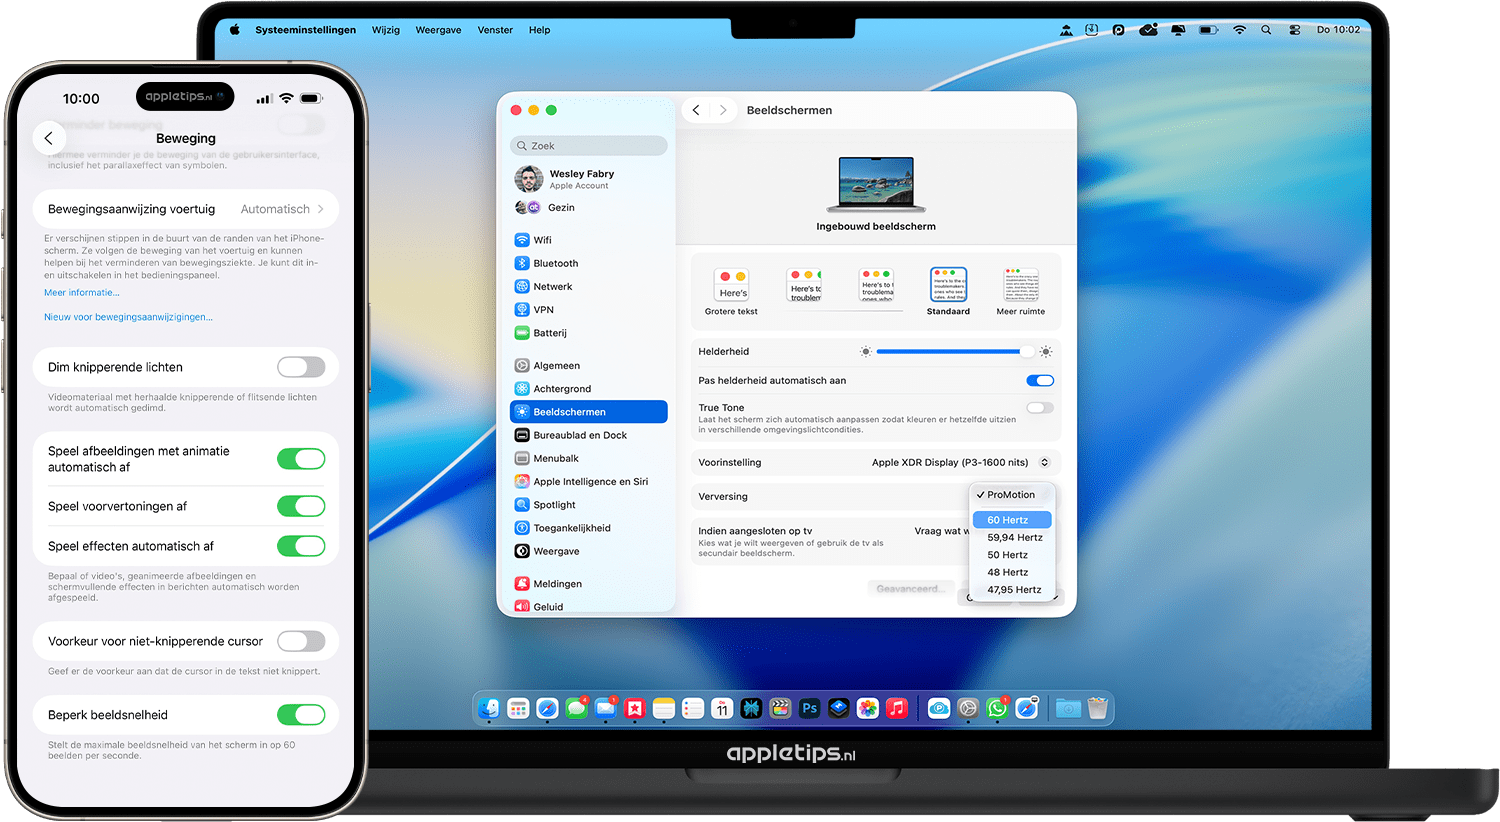Open Finder from the Dock
Viewport: 1500px width, 822px height.
pos(488,708)
